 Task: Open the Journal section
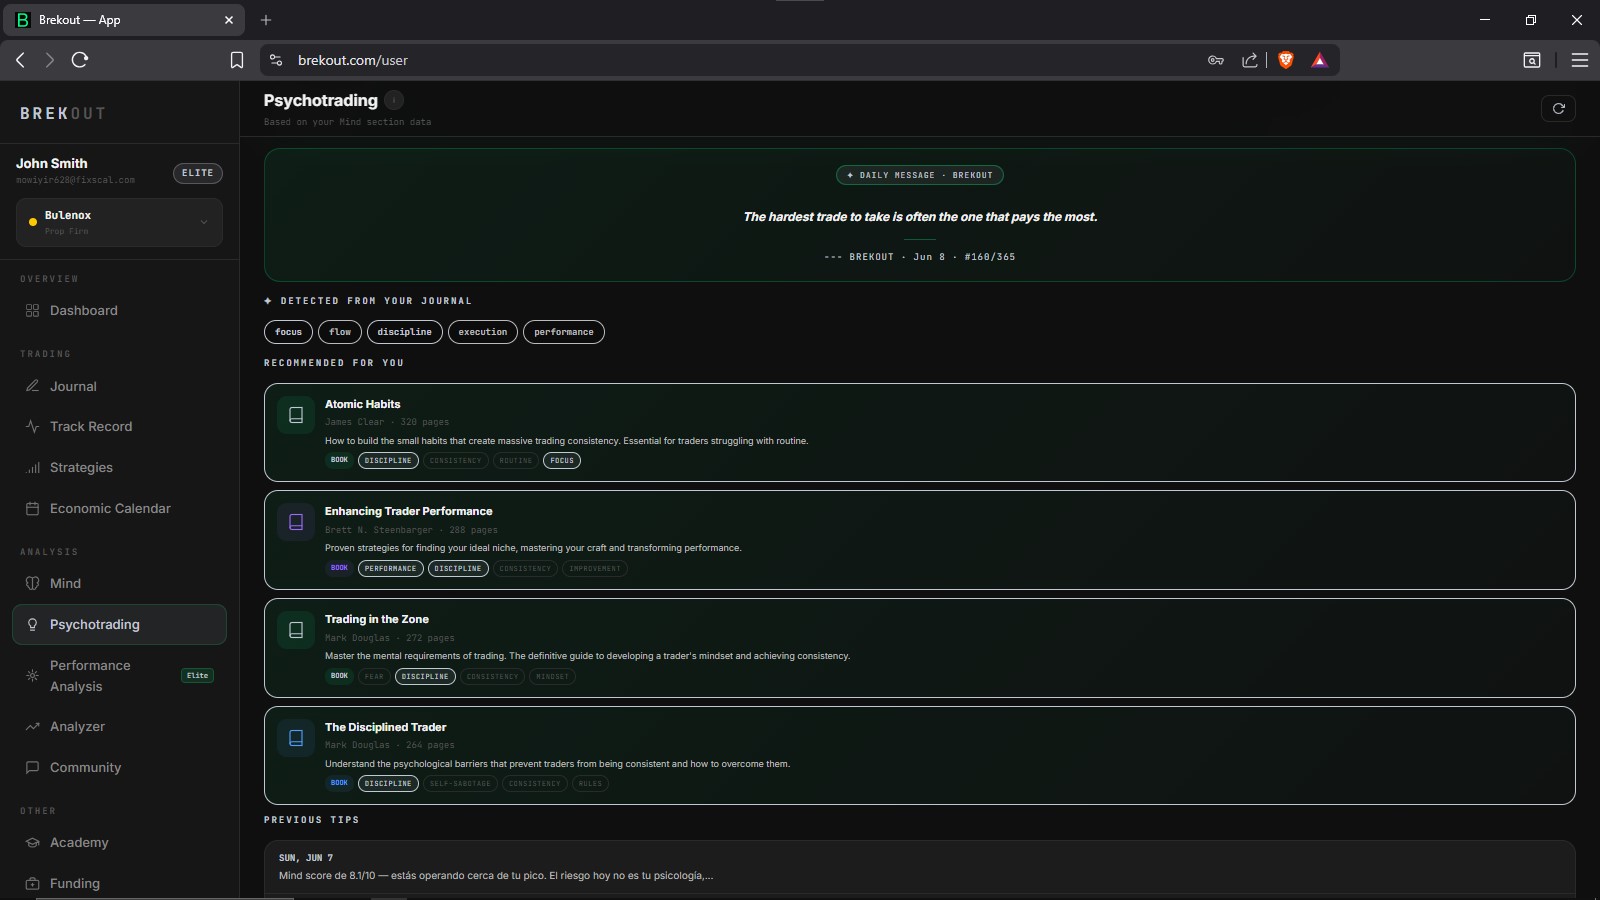click(73, 386)
